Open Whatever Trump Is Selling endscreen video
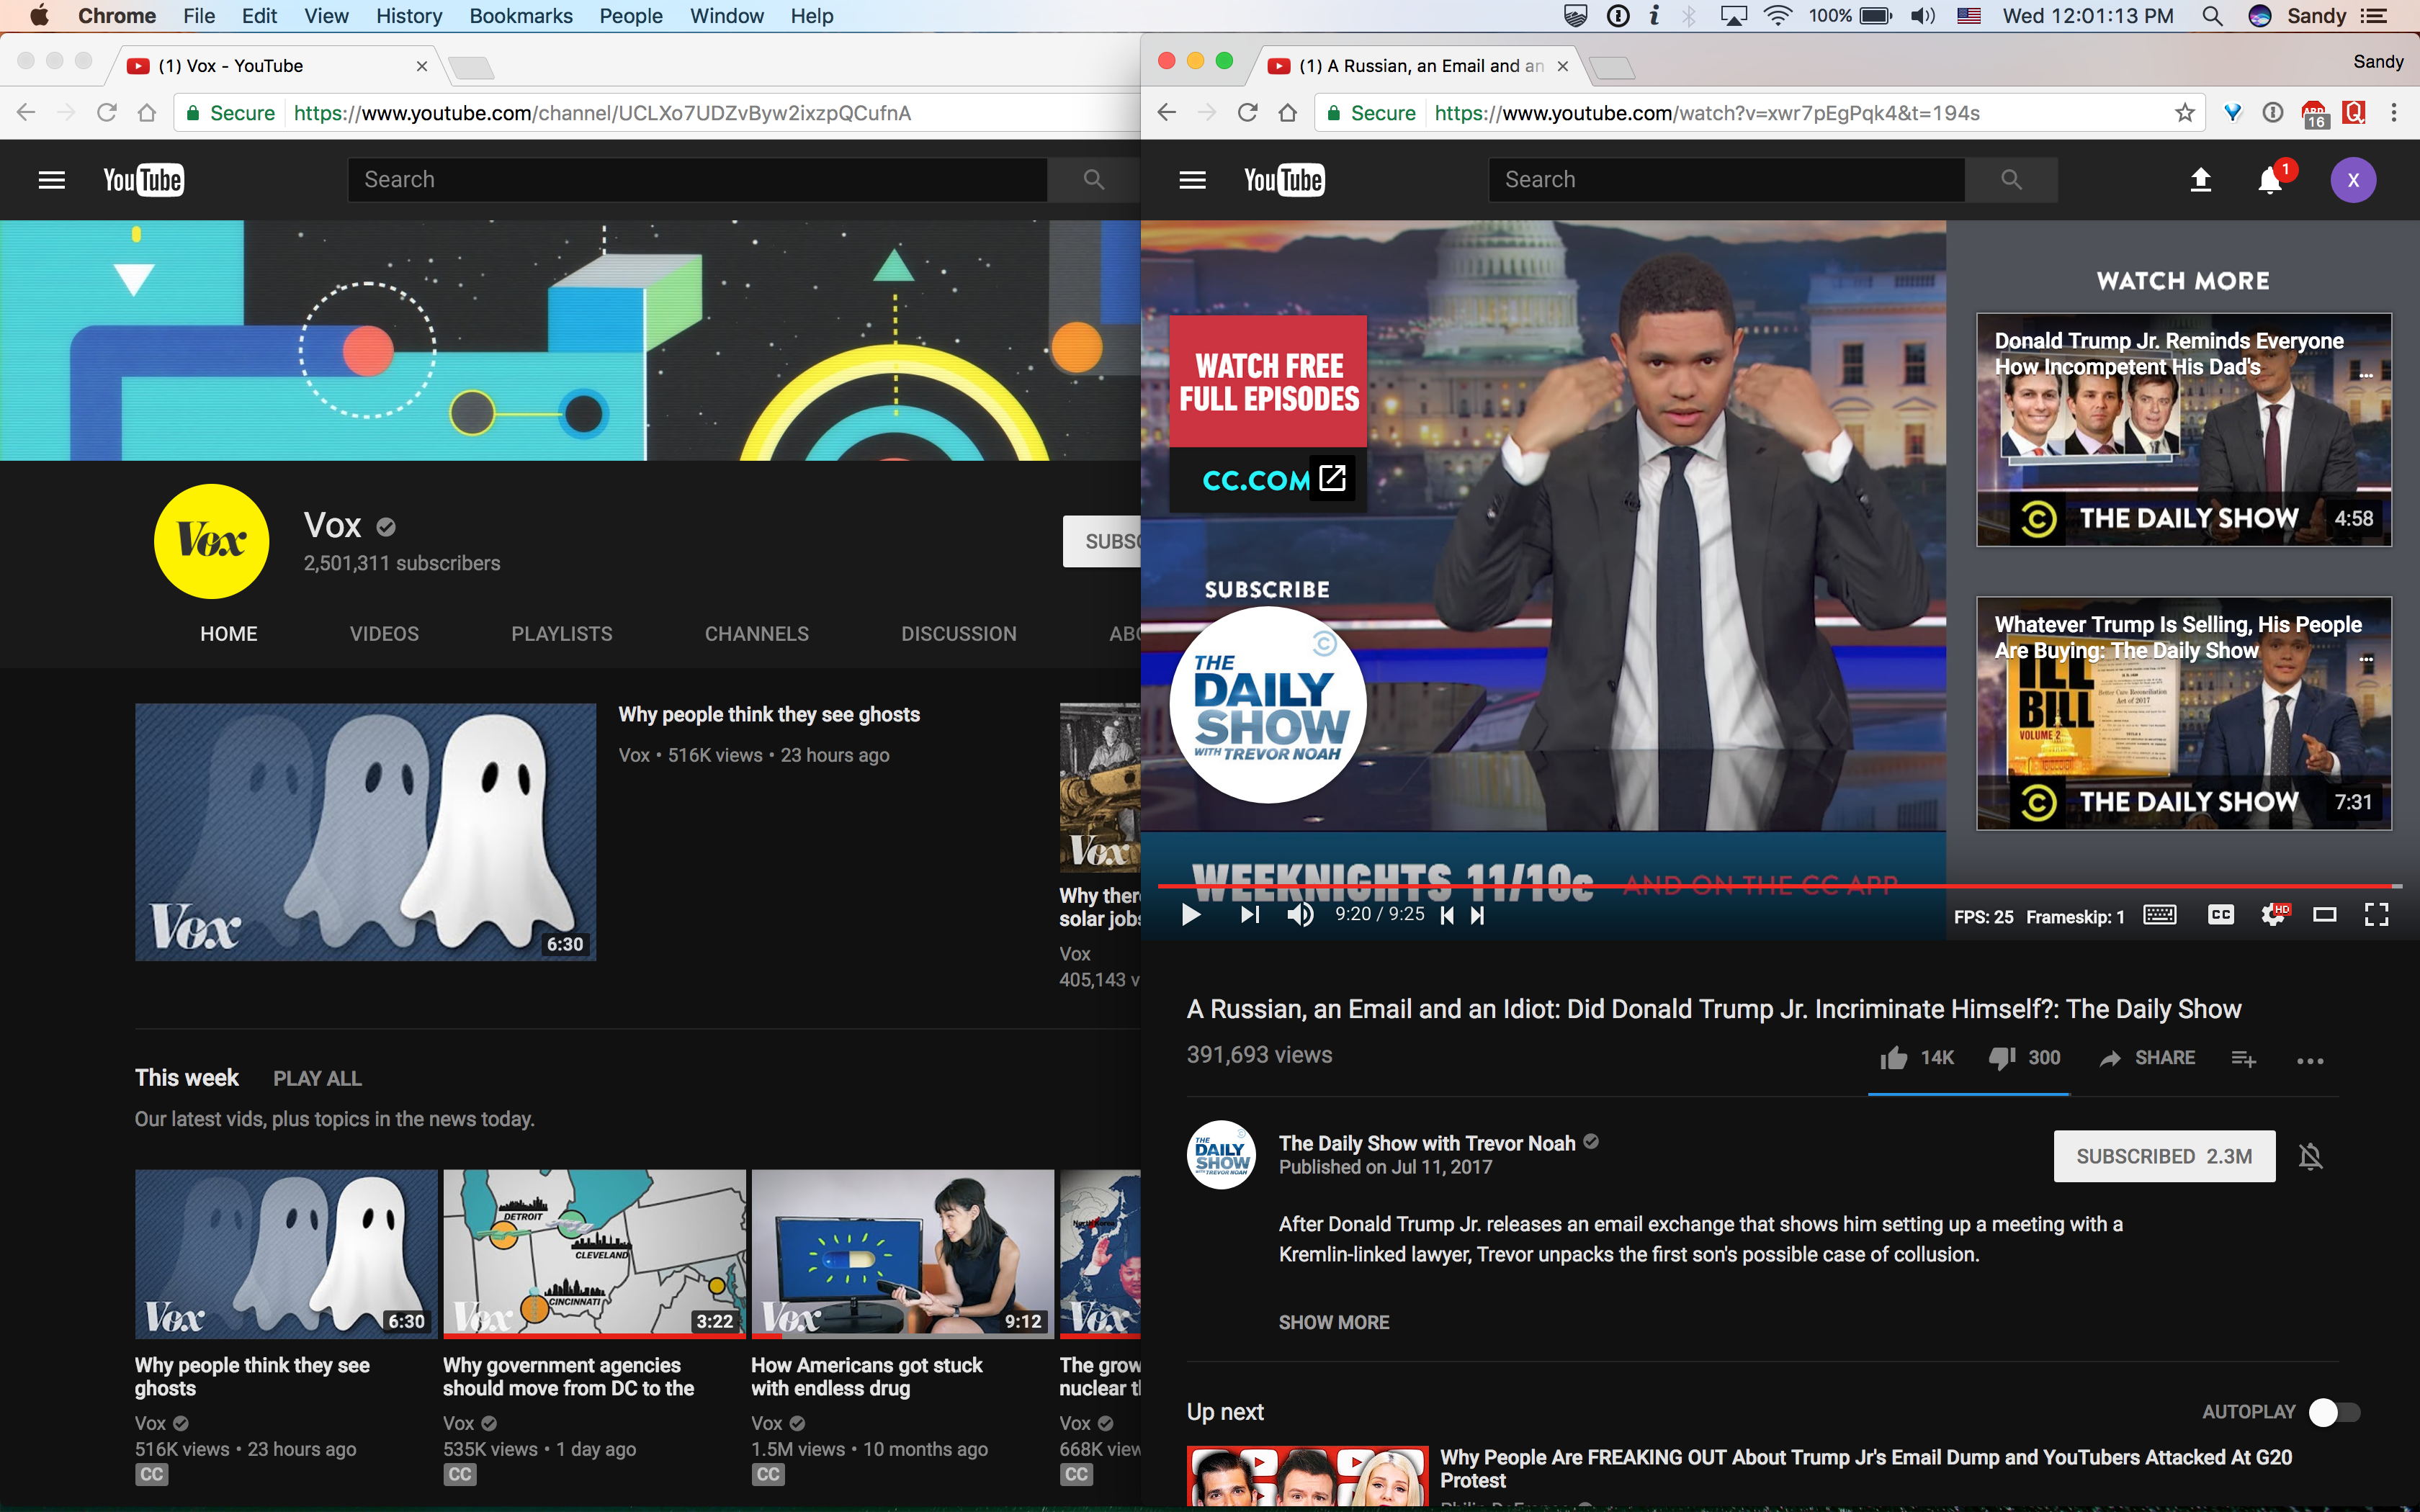The width and height of the screenshot is (2420, 1512). (2184, 713)
